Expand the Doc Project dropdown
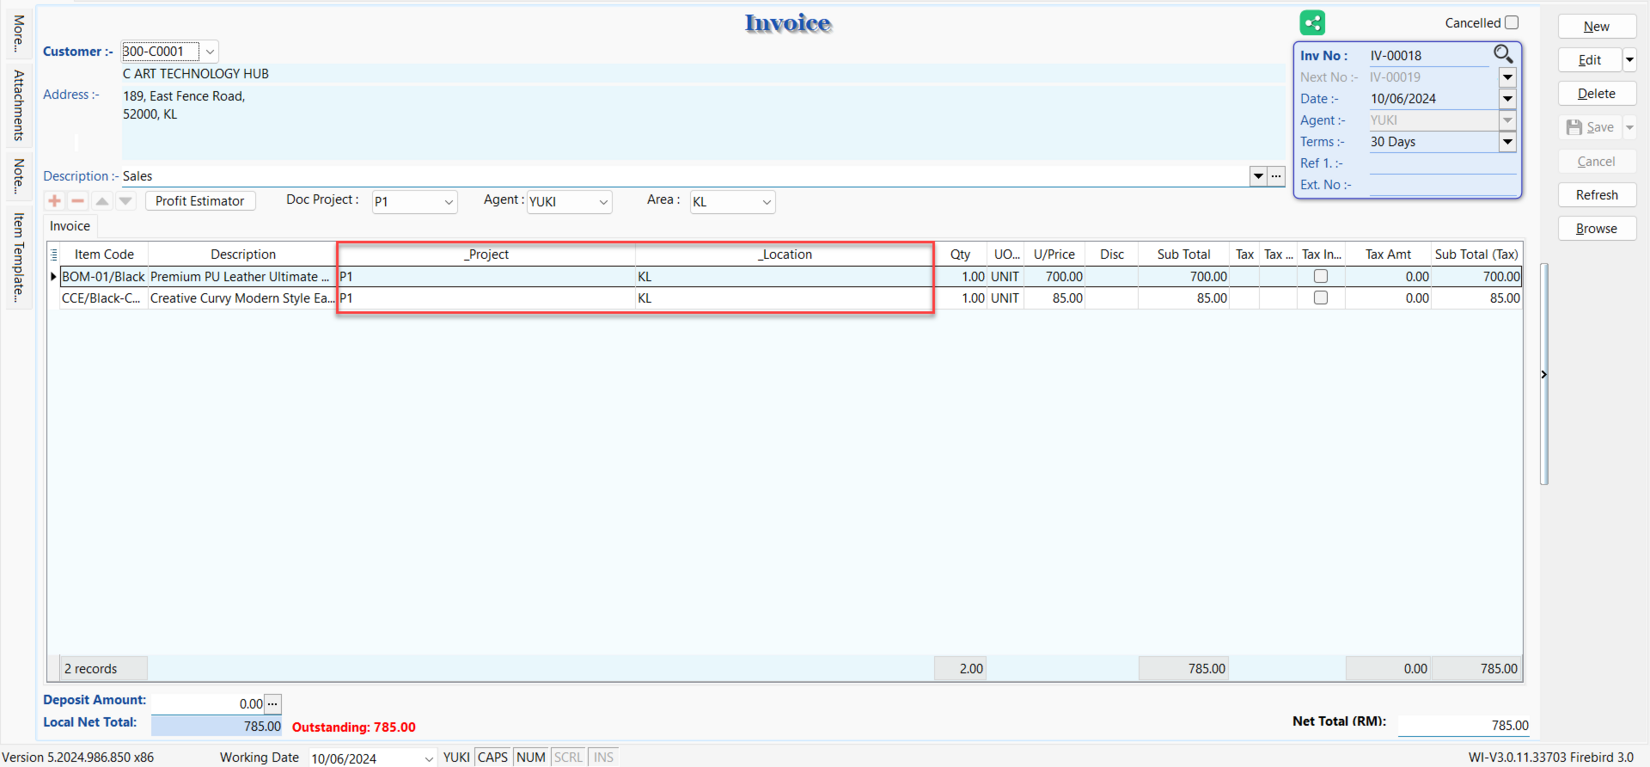The height and width of the screenshot is (767, 1650). click(448, 202)
